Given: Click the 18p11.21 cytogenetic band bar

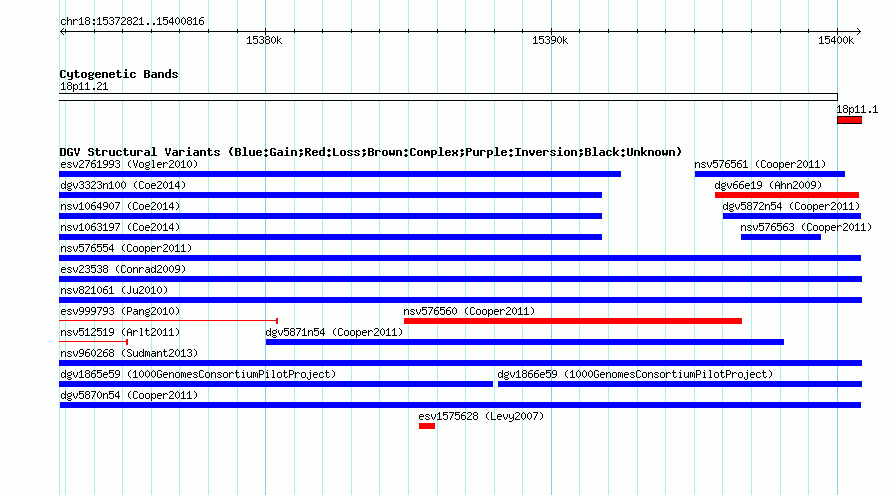Looking at the screenshot, I should coord(448,97).
